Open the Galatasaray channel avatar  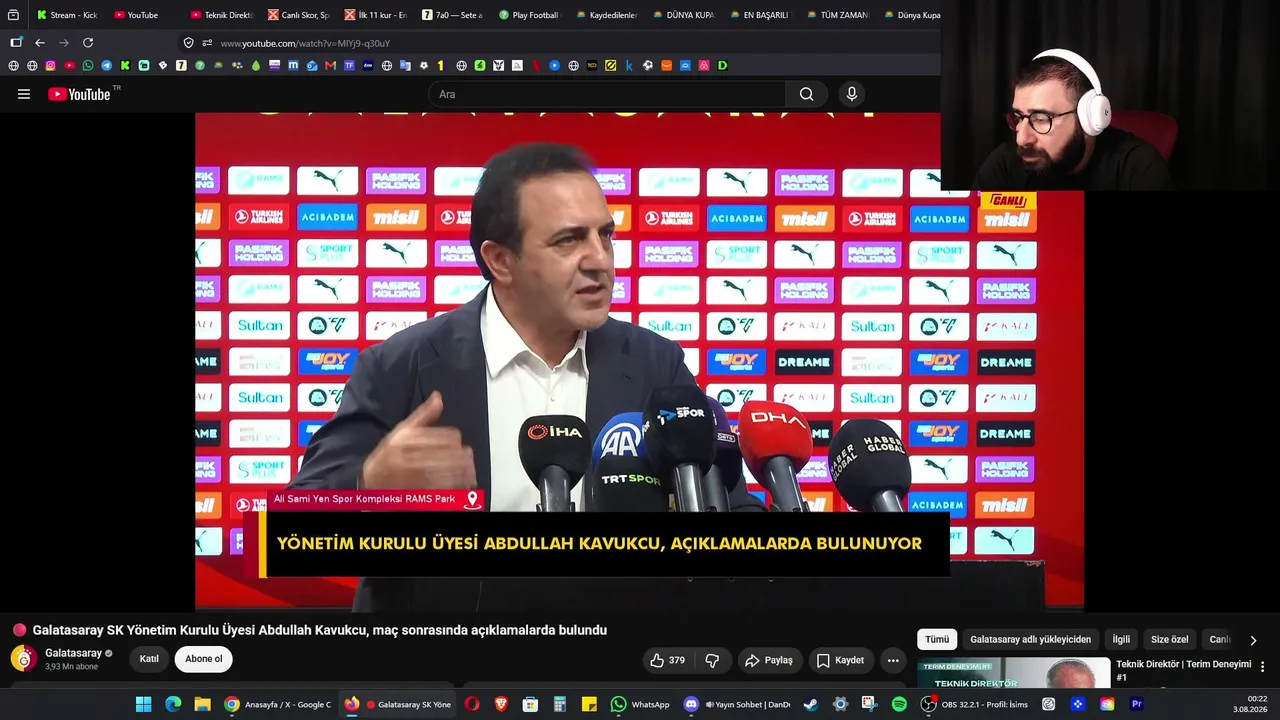pyautogui.click(x=24, y=658)
